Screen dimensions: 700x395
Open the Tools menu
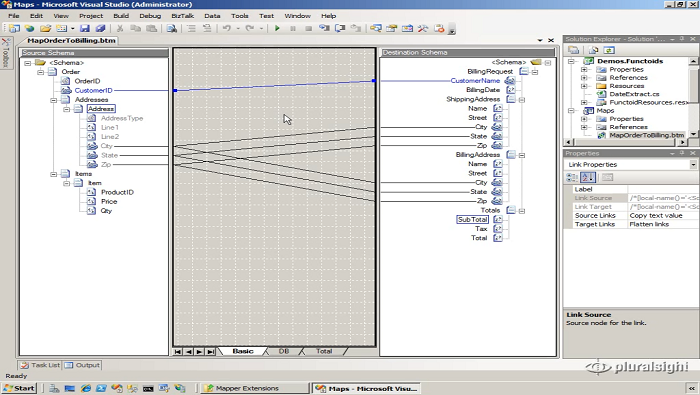coord(240,16)
